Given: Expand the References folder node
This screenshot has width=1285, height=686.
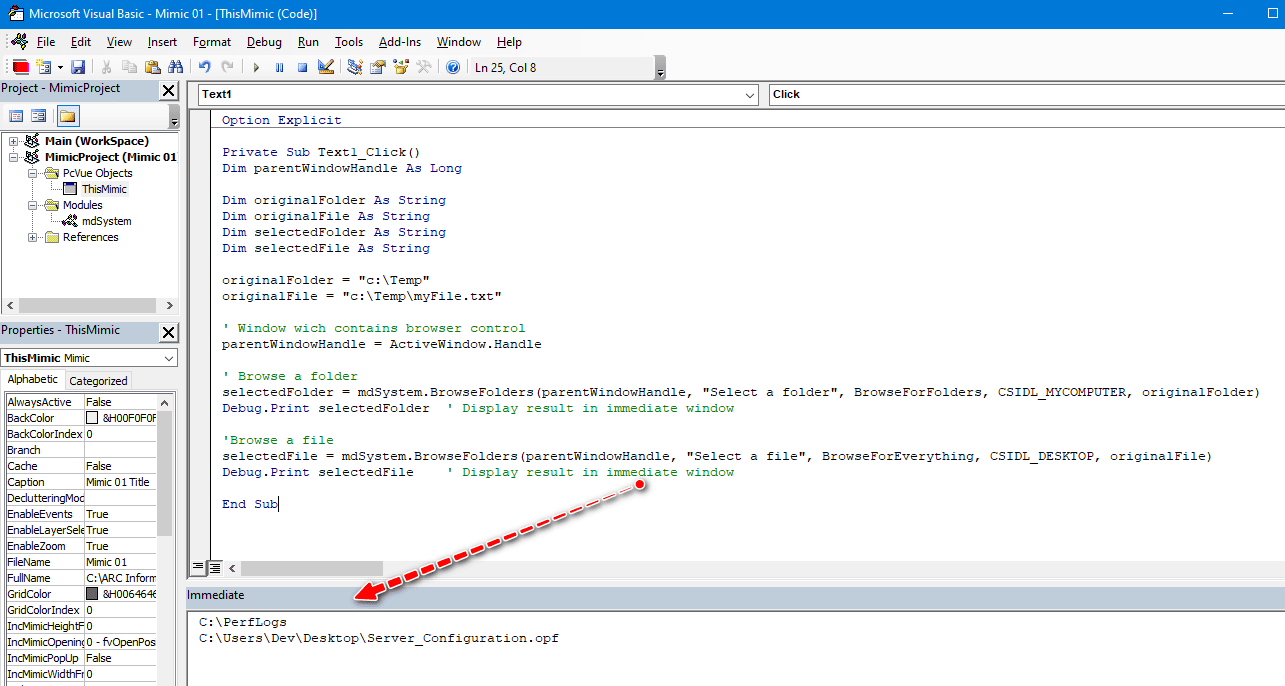Looking at the screenshot, I should click(33, 237).
